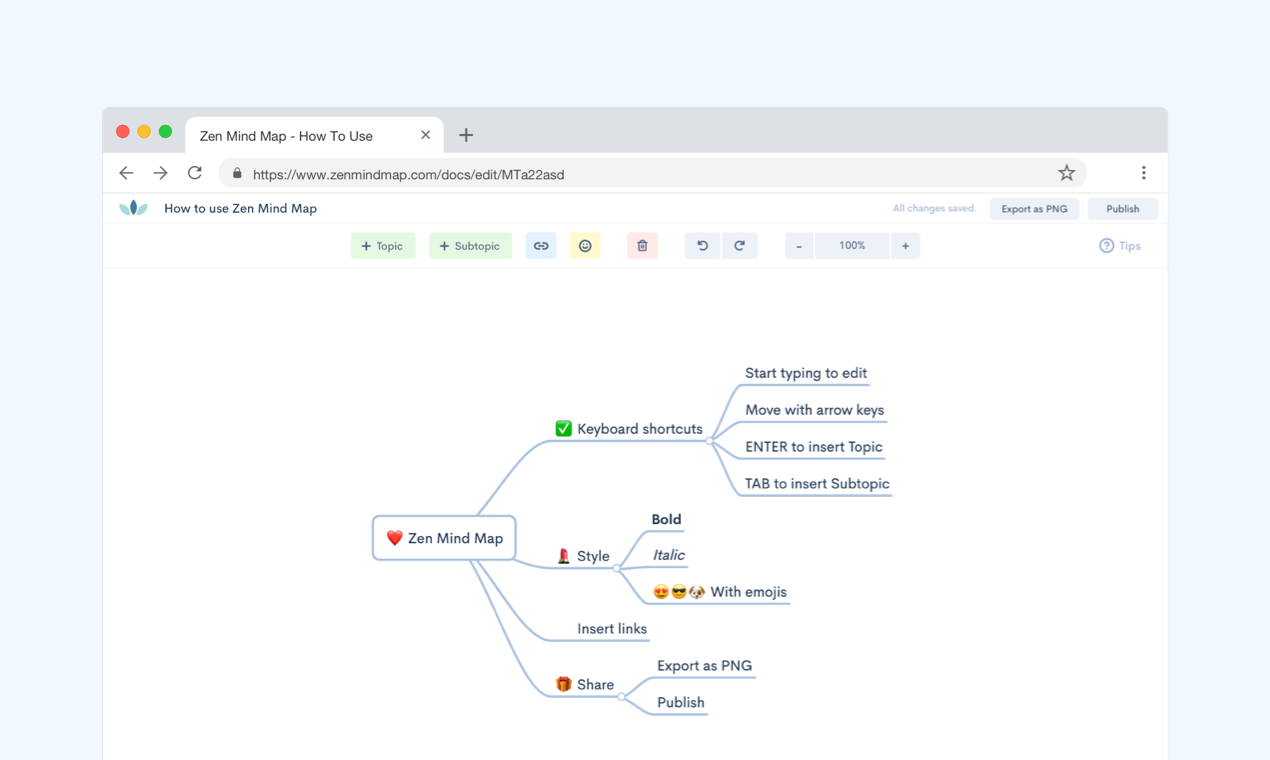Select the 'Zen Mind Map - How To Use' tab
This screenshot has height=760, width=1270.
coord(300,134)
